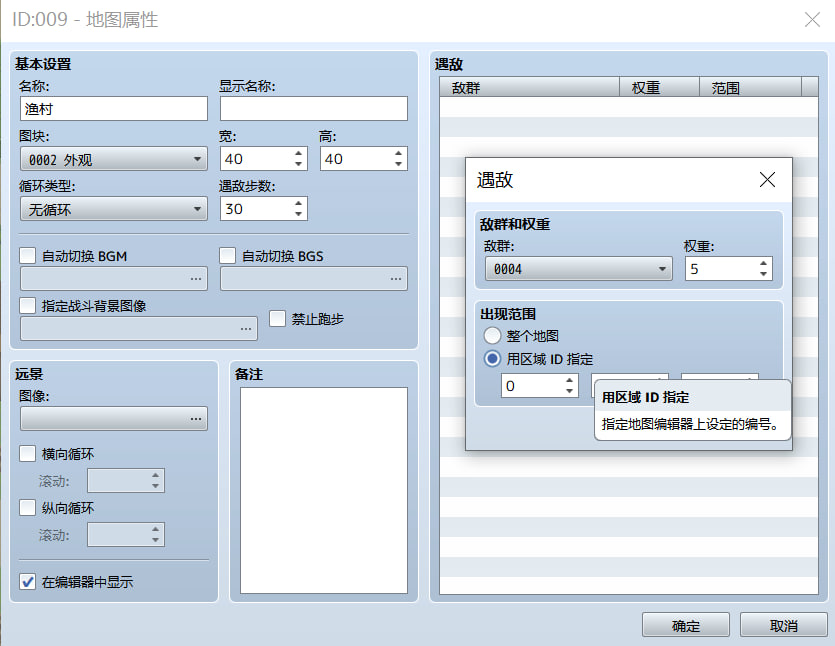Click 确定 button to confirm
835x646 pixels.
click(x=685, y=625)
